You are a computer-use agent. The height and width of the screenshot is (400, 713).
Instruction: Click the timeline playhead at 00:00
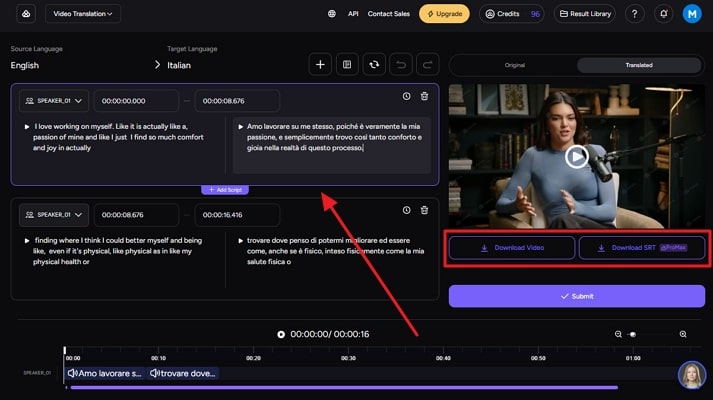coord(65,350)
